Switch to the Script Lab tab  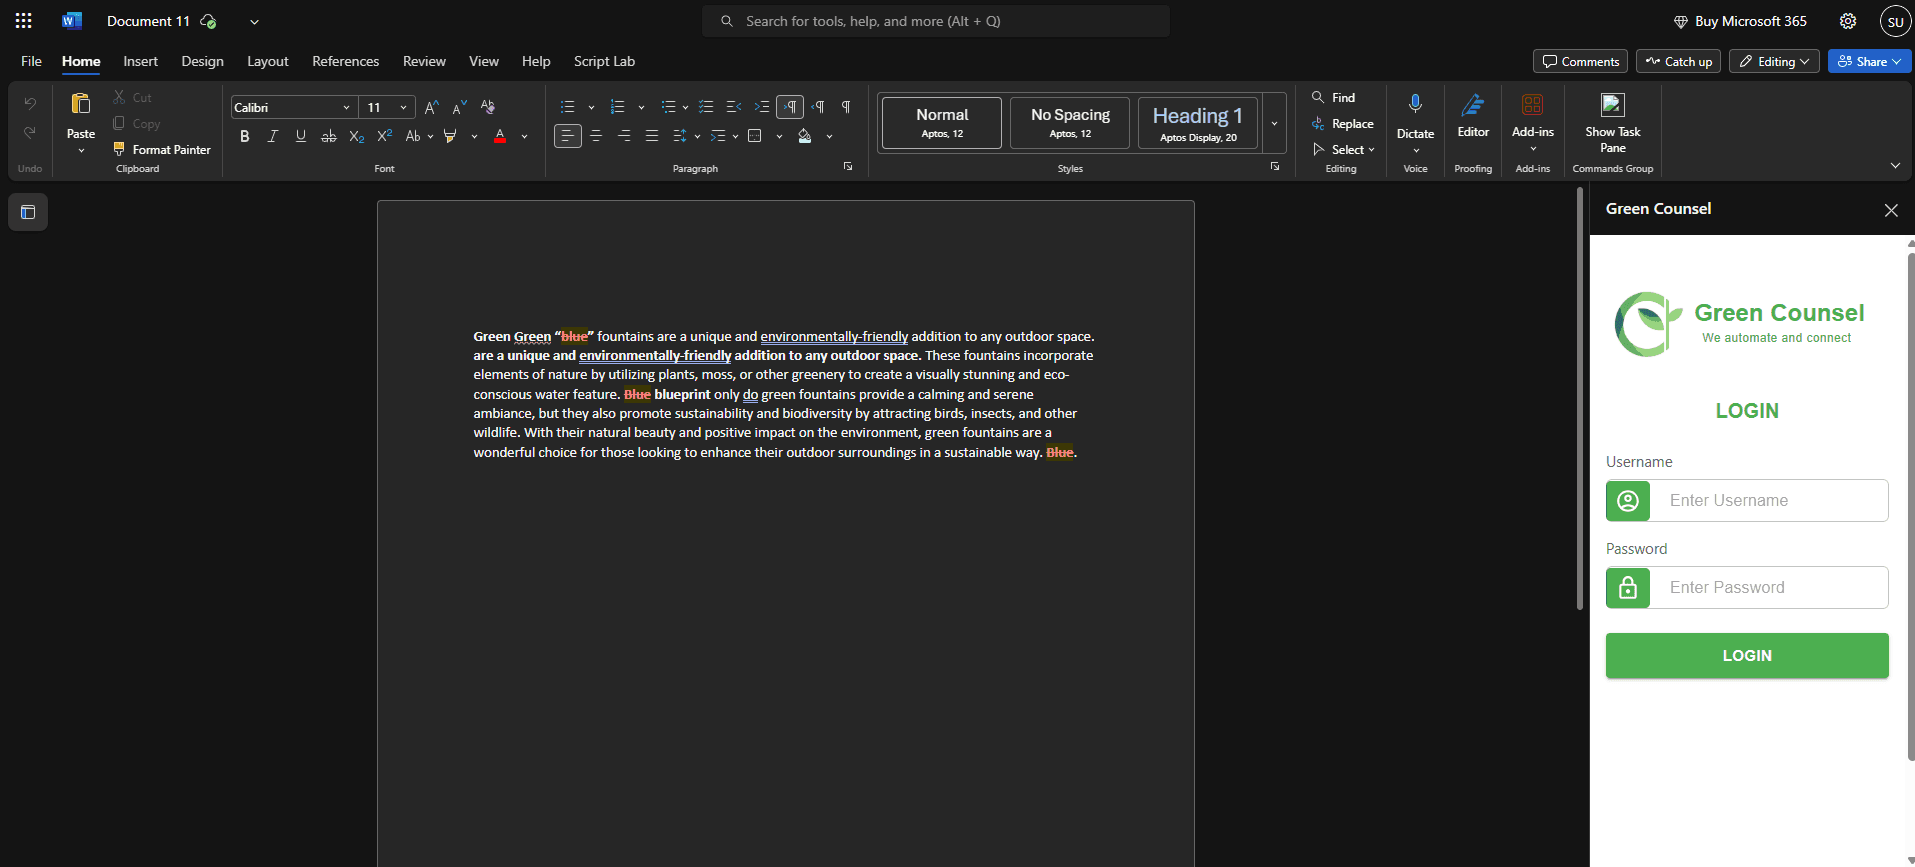point(604,61)
